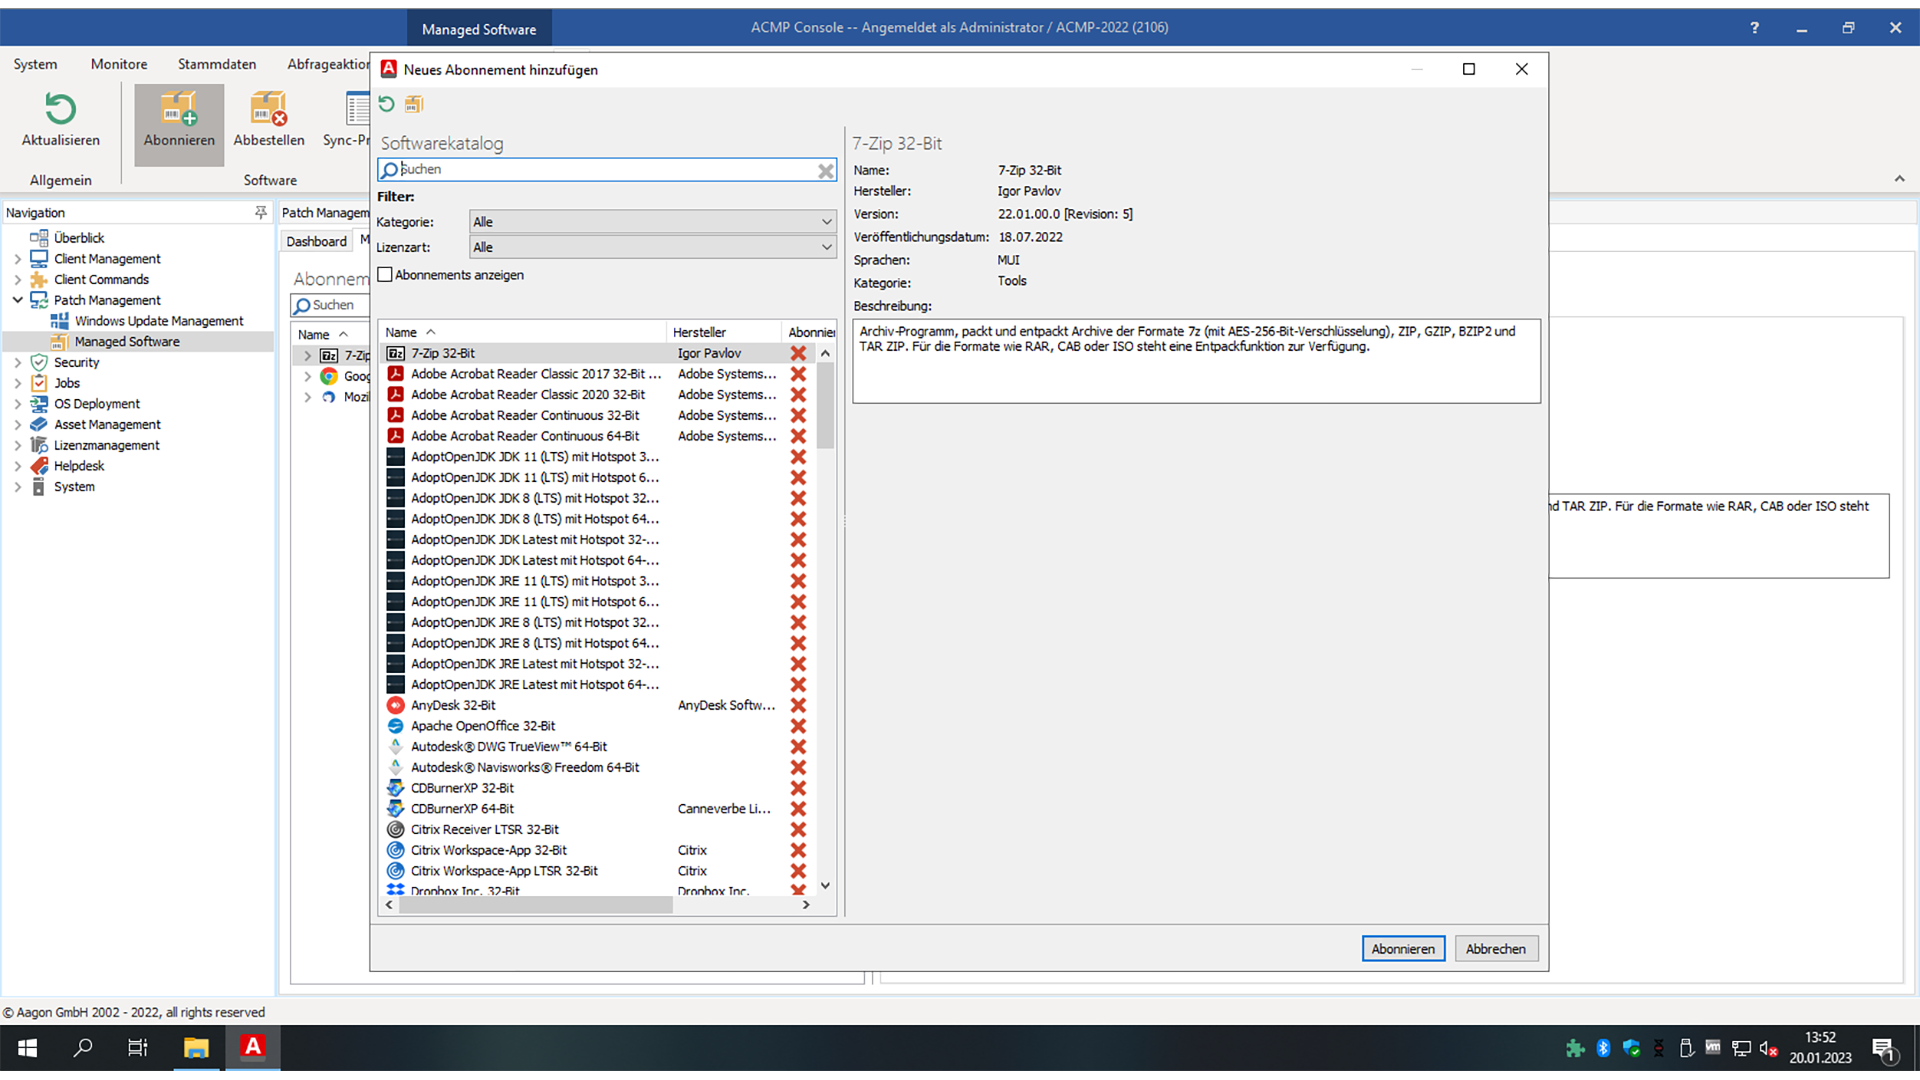Open the System menu
Screen dimensions: 1920x1080
(35, 64)
